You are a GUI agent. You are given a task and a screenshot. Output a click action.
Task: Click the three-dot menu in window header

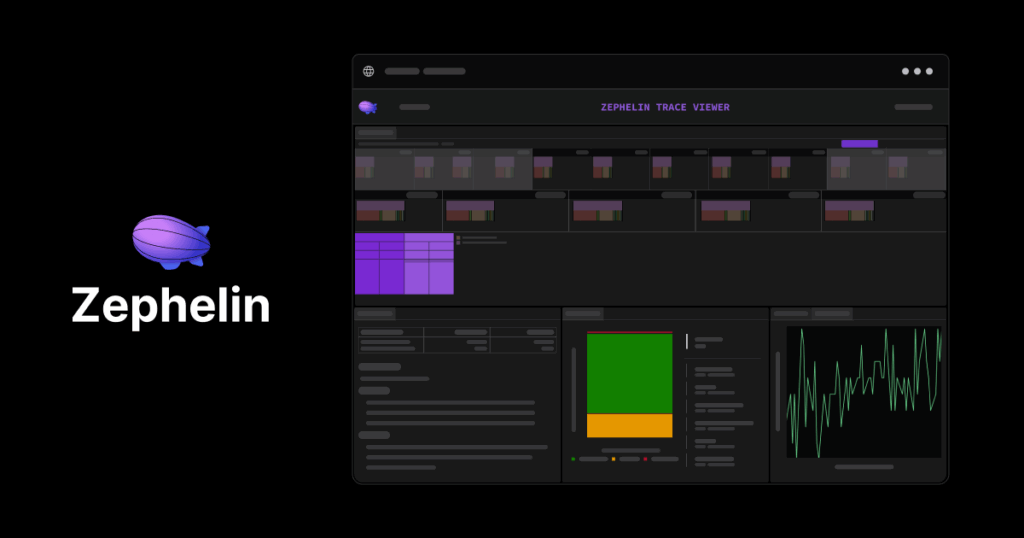pyautogui.click(x=917, y=71)
